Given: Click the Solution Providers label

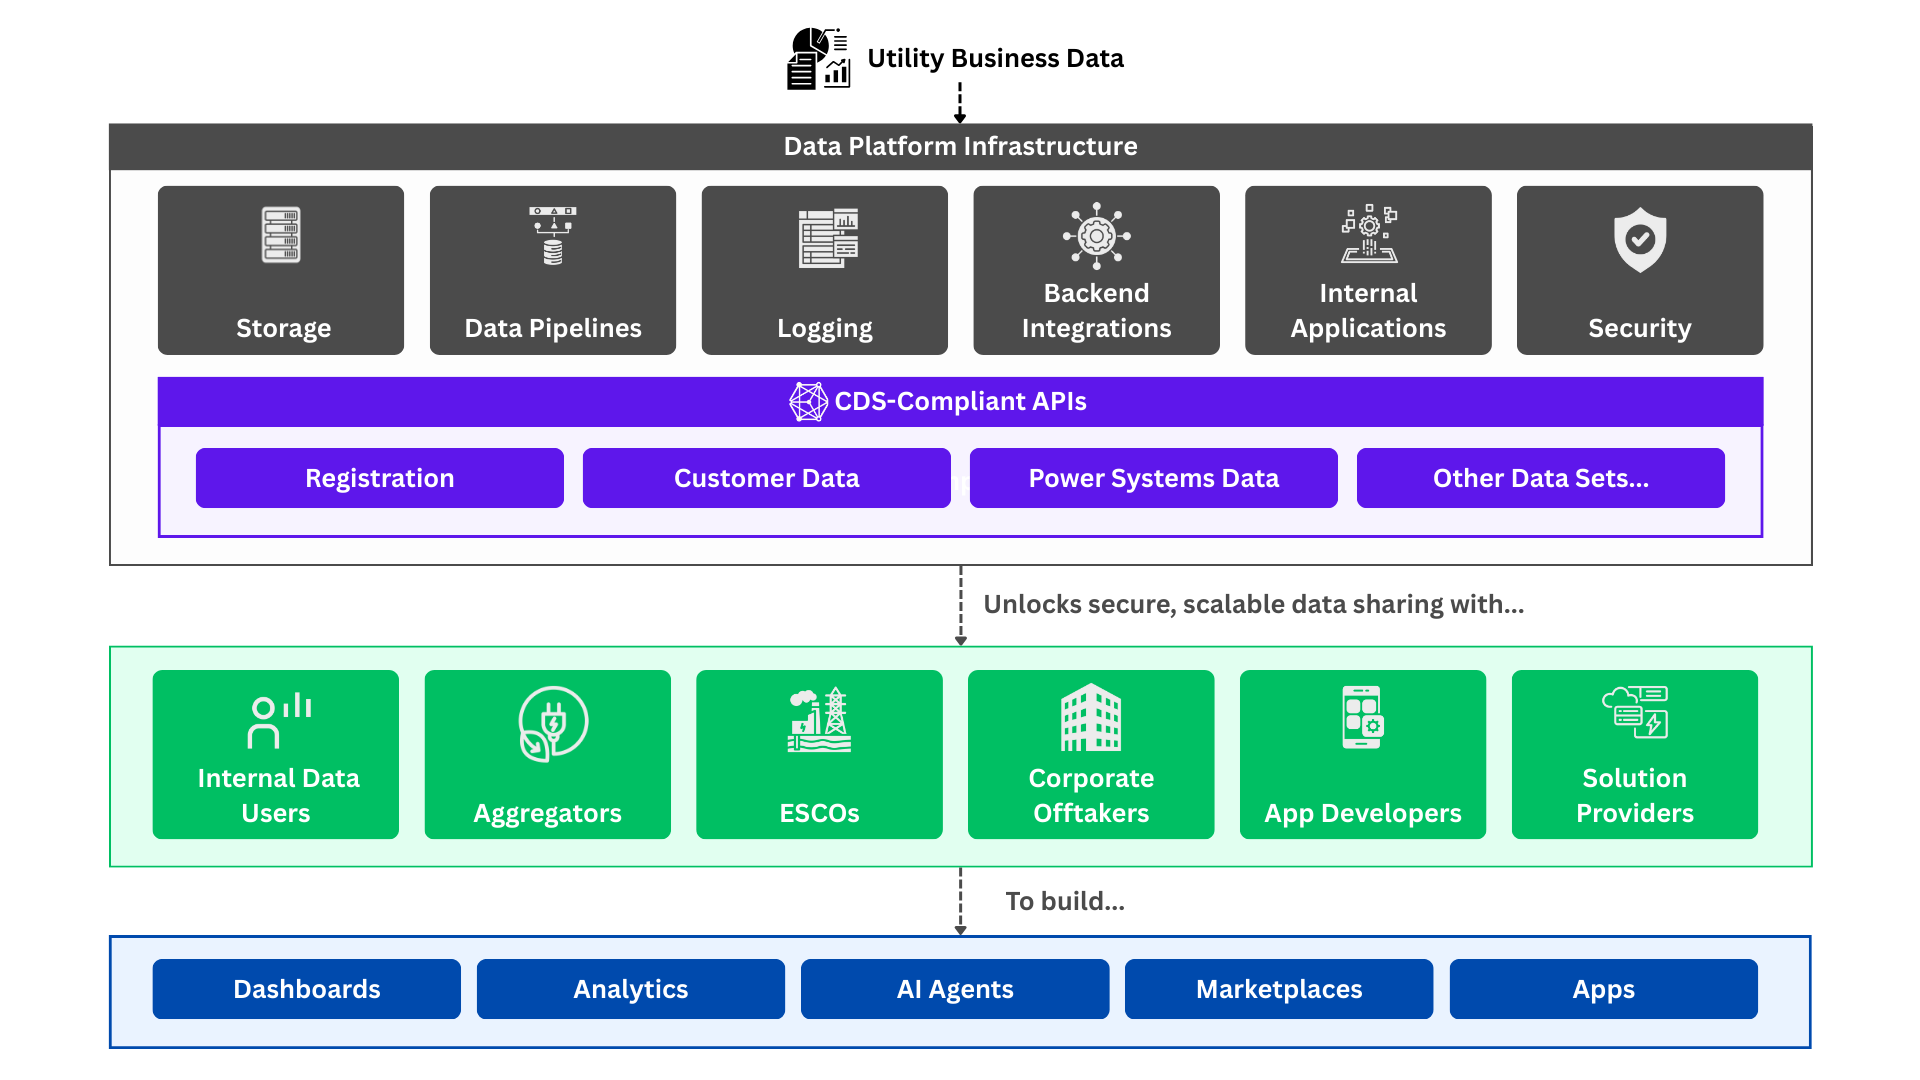Looking at the screenshot, I should [1635, 796].
